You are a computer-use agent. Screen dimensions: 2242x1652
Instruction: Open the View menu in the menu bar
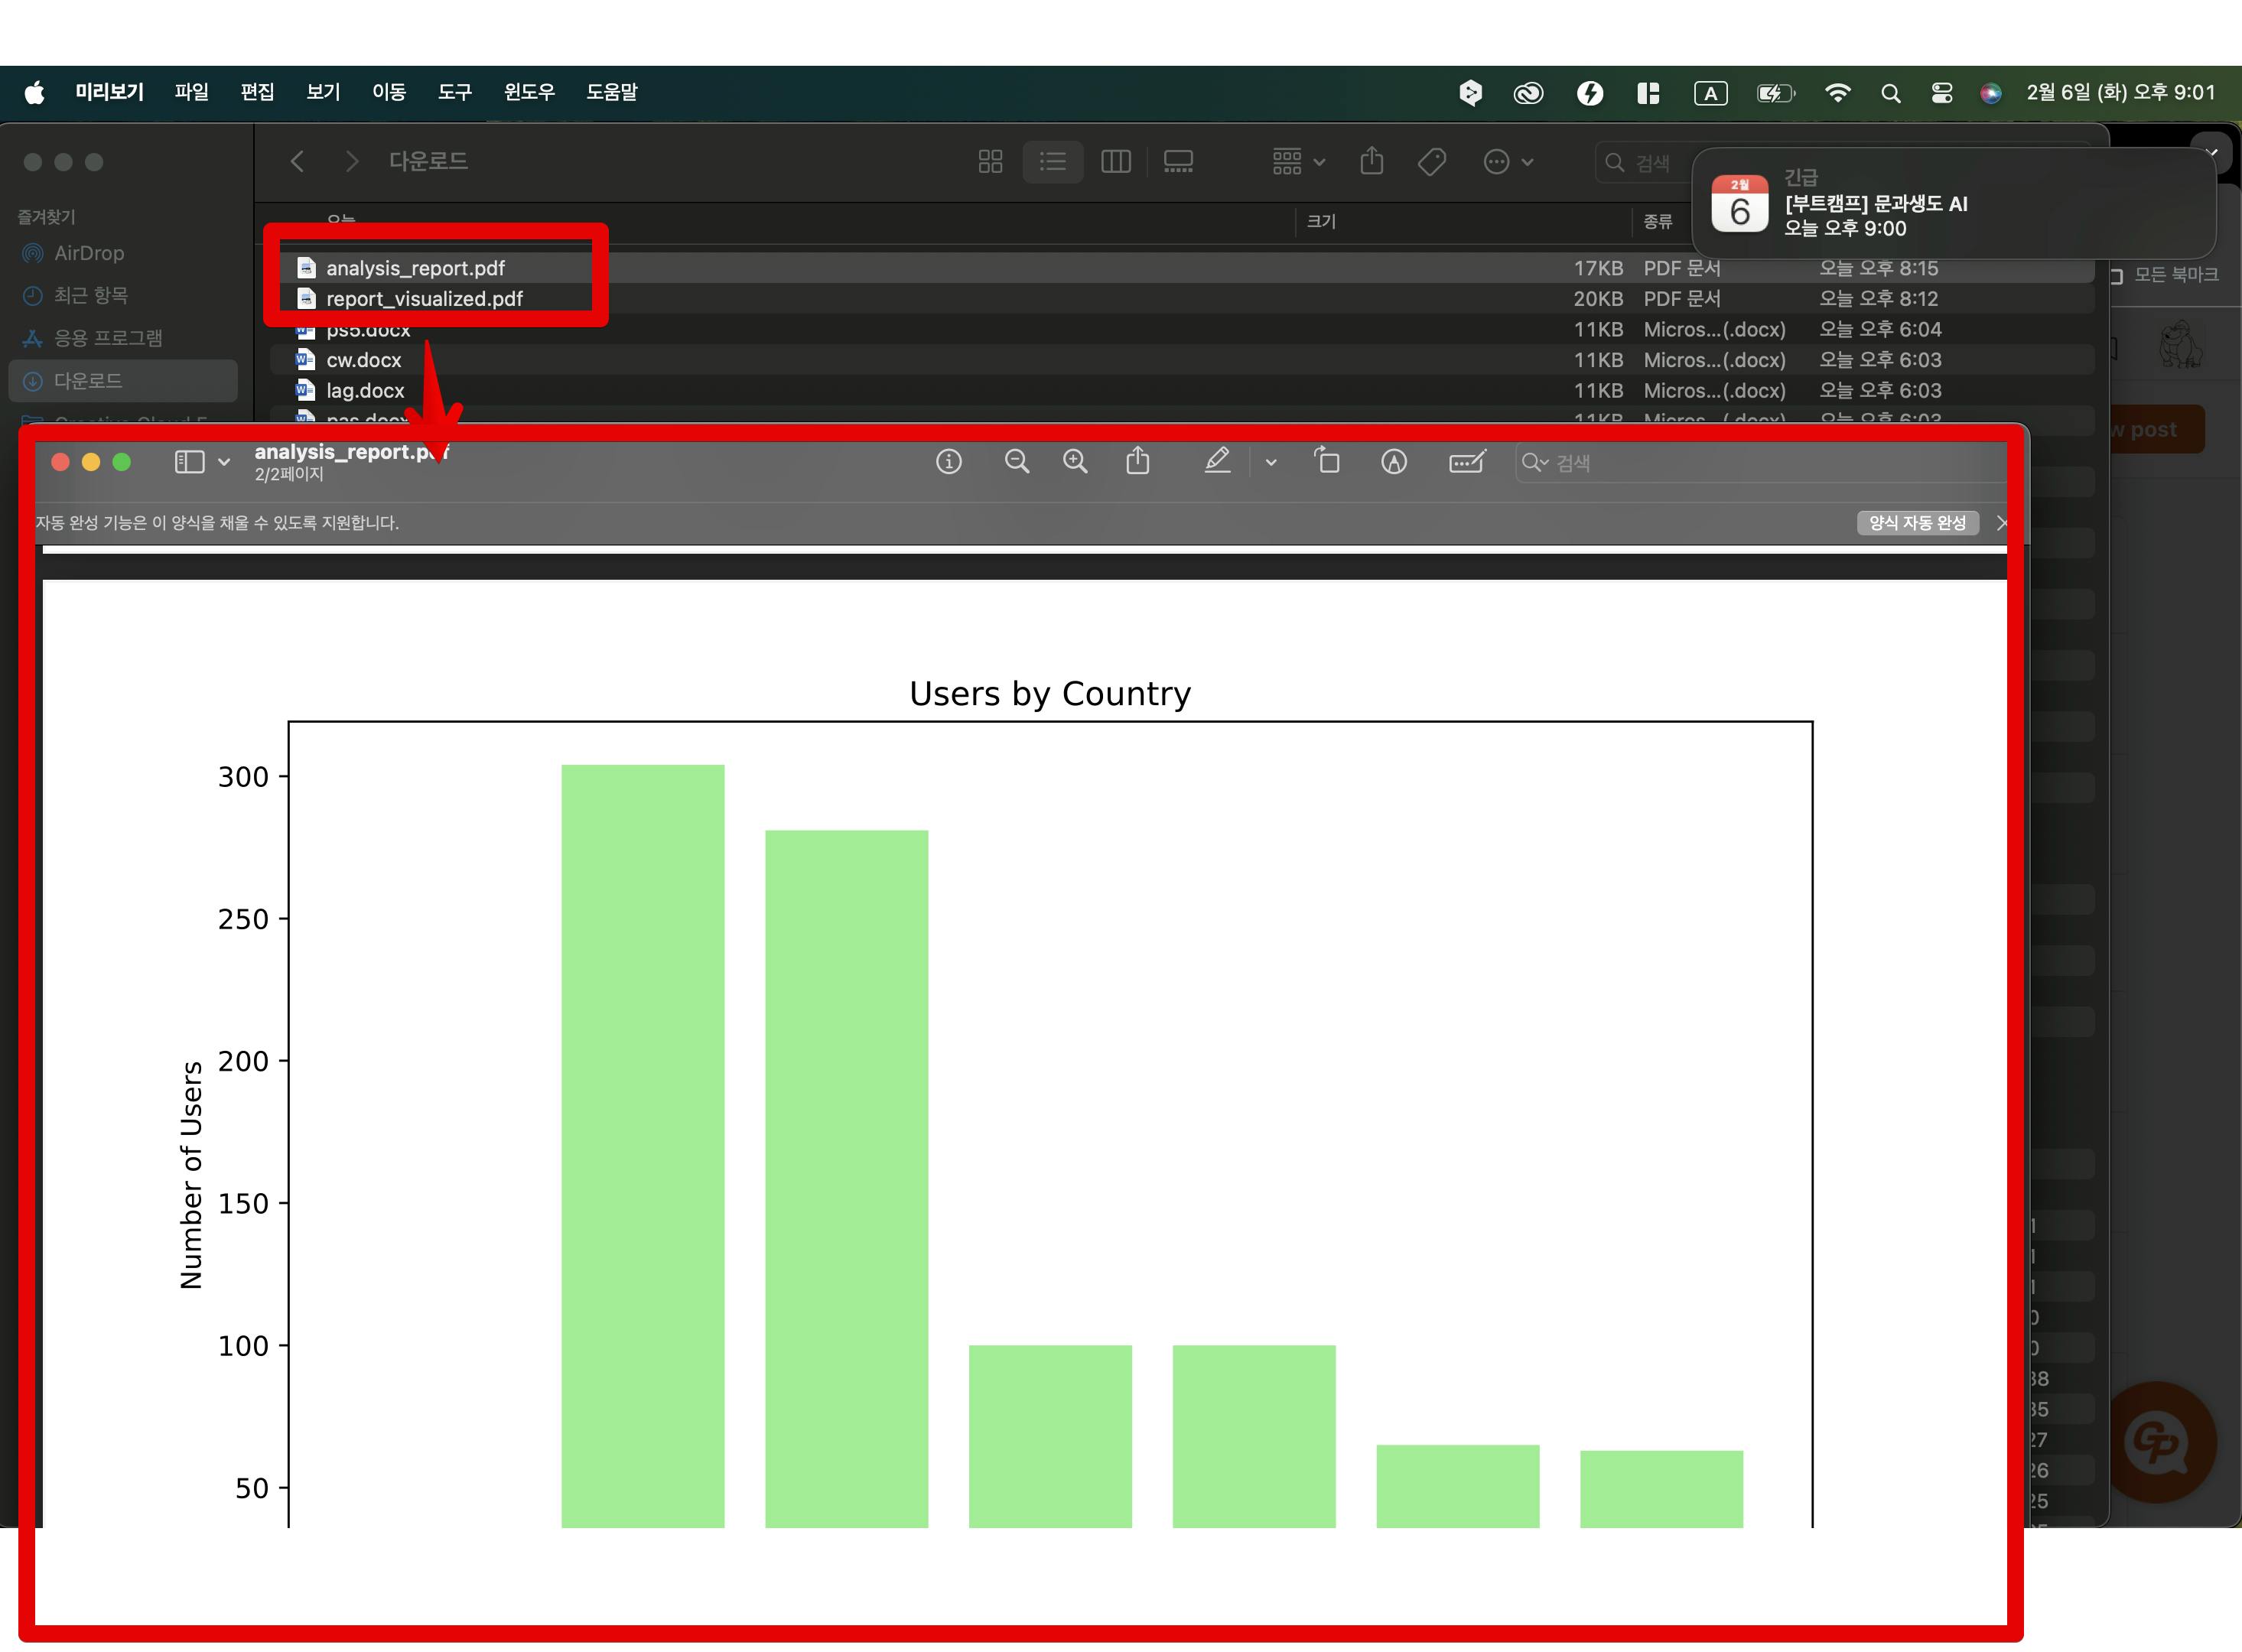[x=323, y=92]
